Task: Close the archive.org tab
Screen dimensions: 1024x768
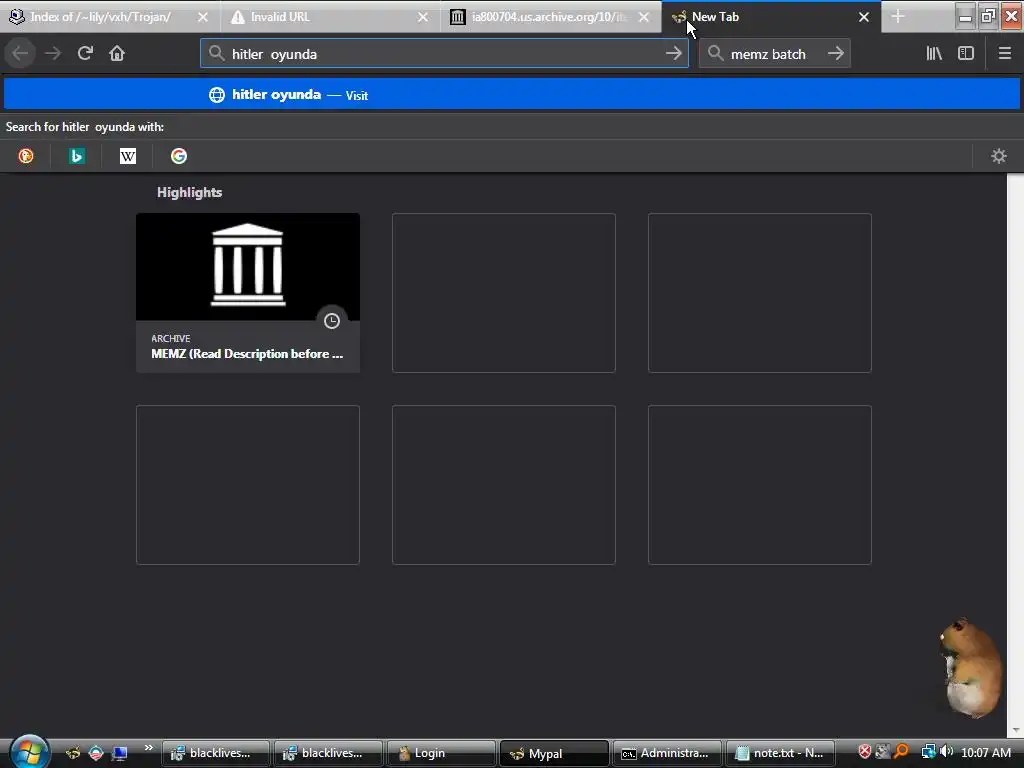Action: tap(644, 17)
